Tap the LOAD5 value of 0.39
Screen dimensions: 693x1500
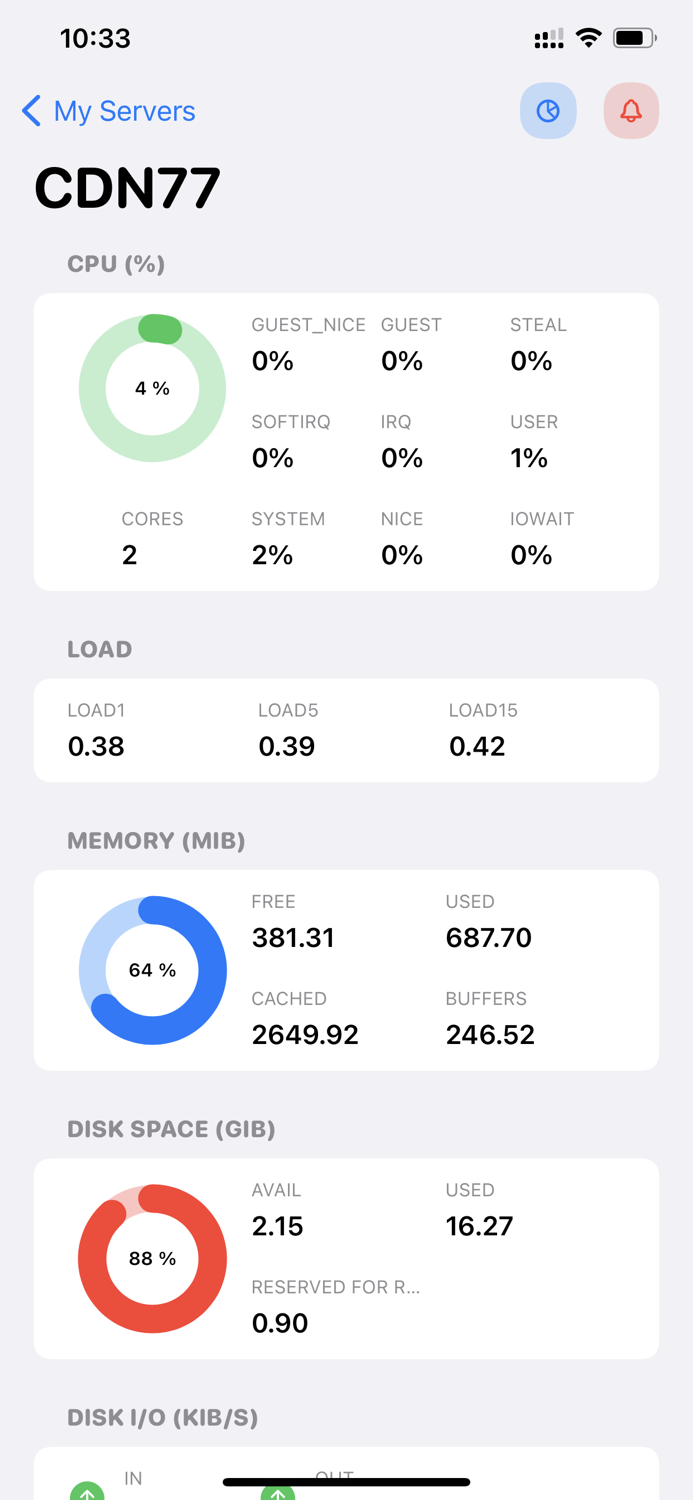pyautogui.click(x=288, y=745)
